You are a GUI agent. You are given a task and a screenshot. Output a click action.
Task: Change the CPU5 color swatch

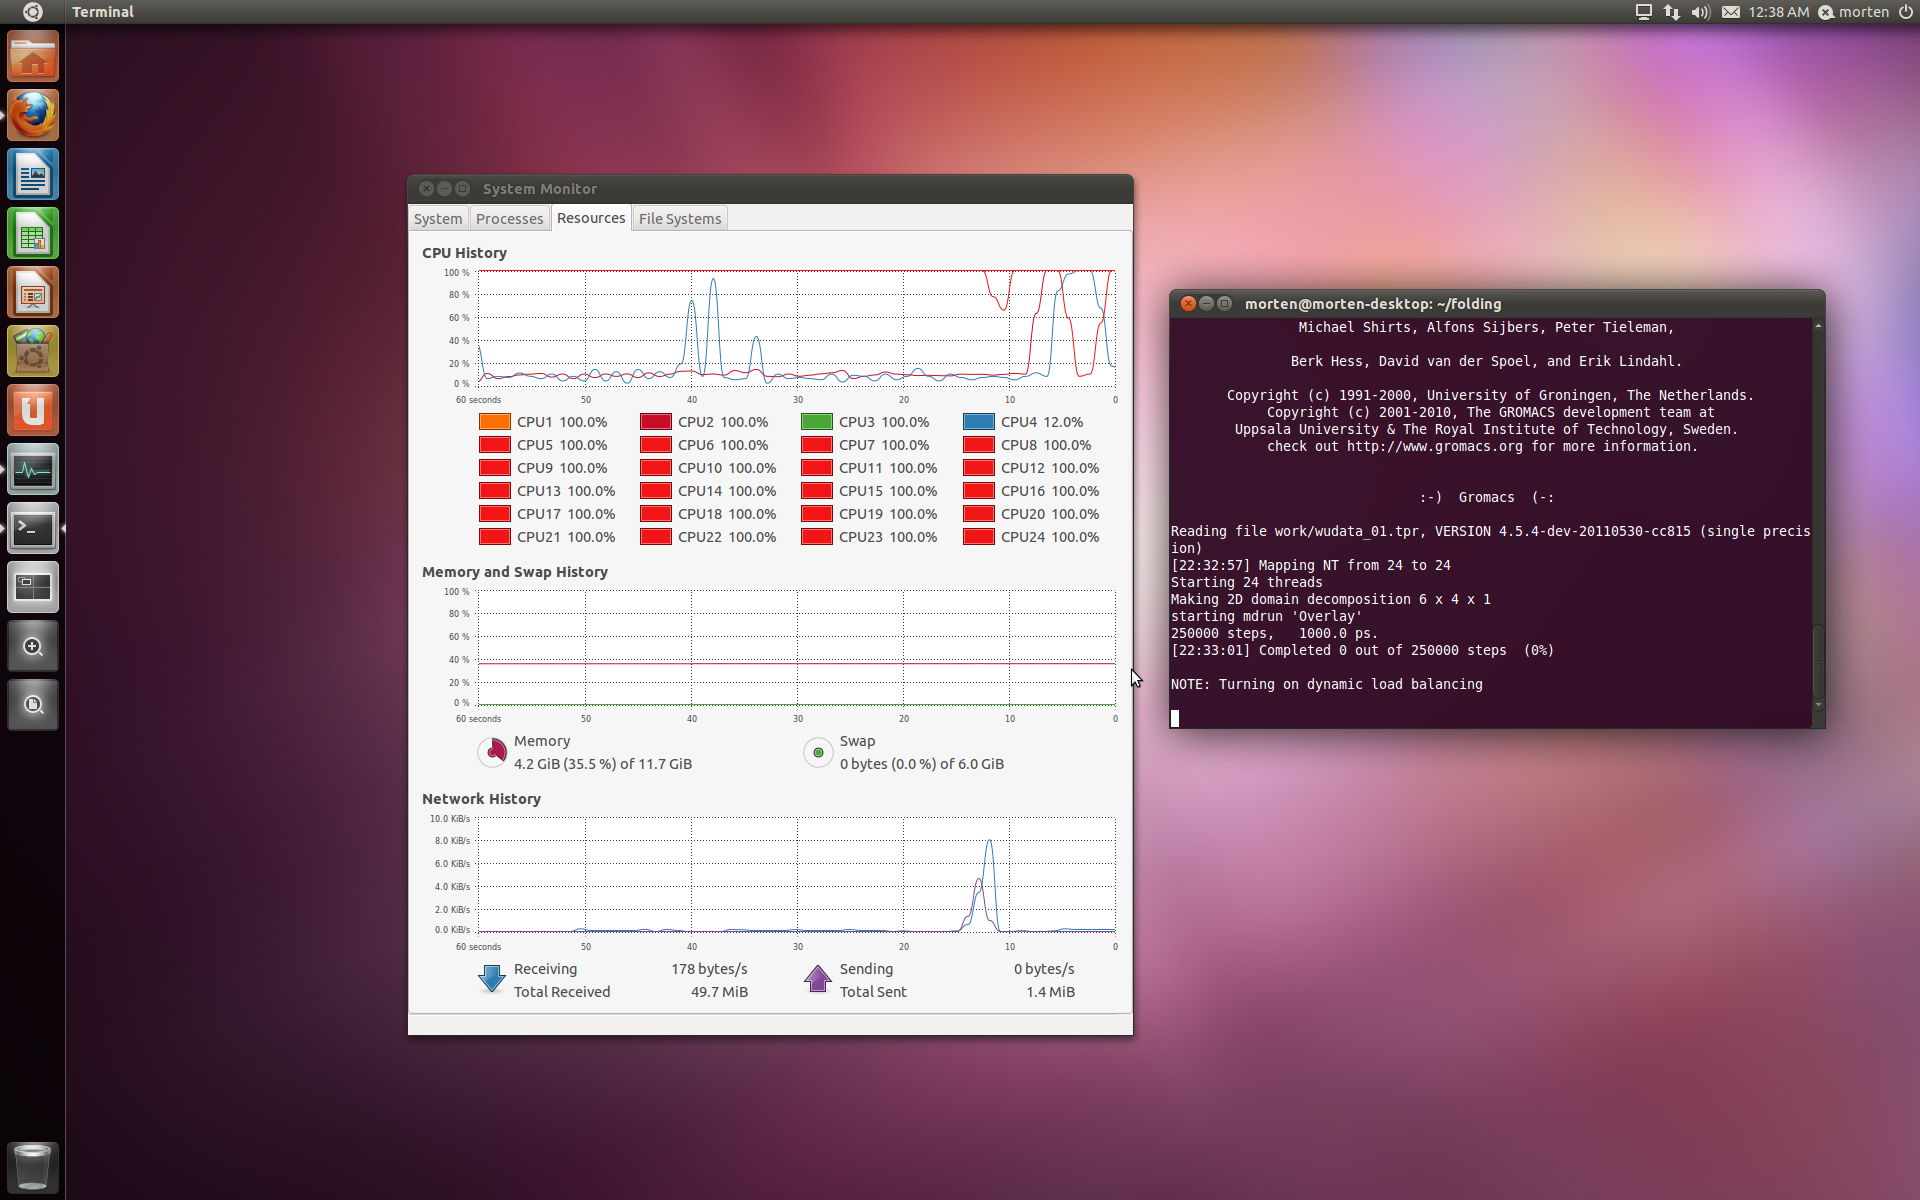click(x=495, y=445)
